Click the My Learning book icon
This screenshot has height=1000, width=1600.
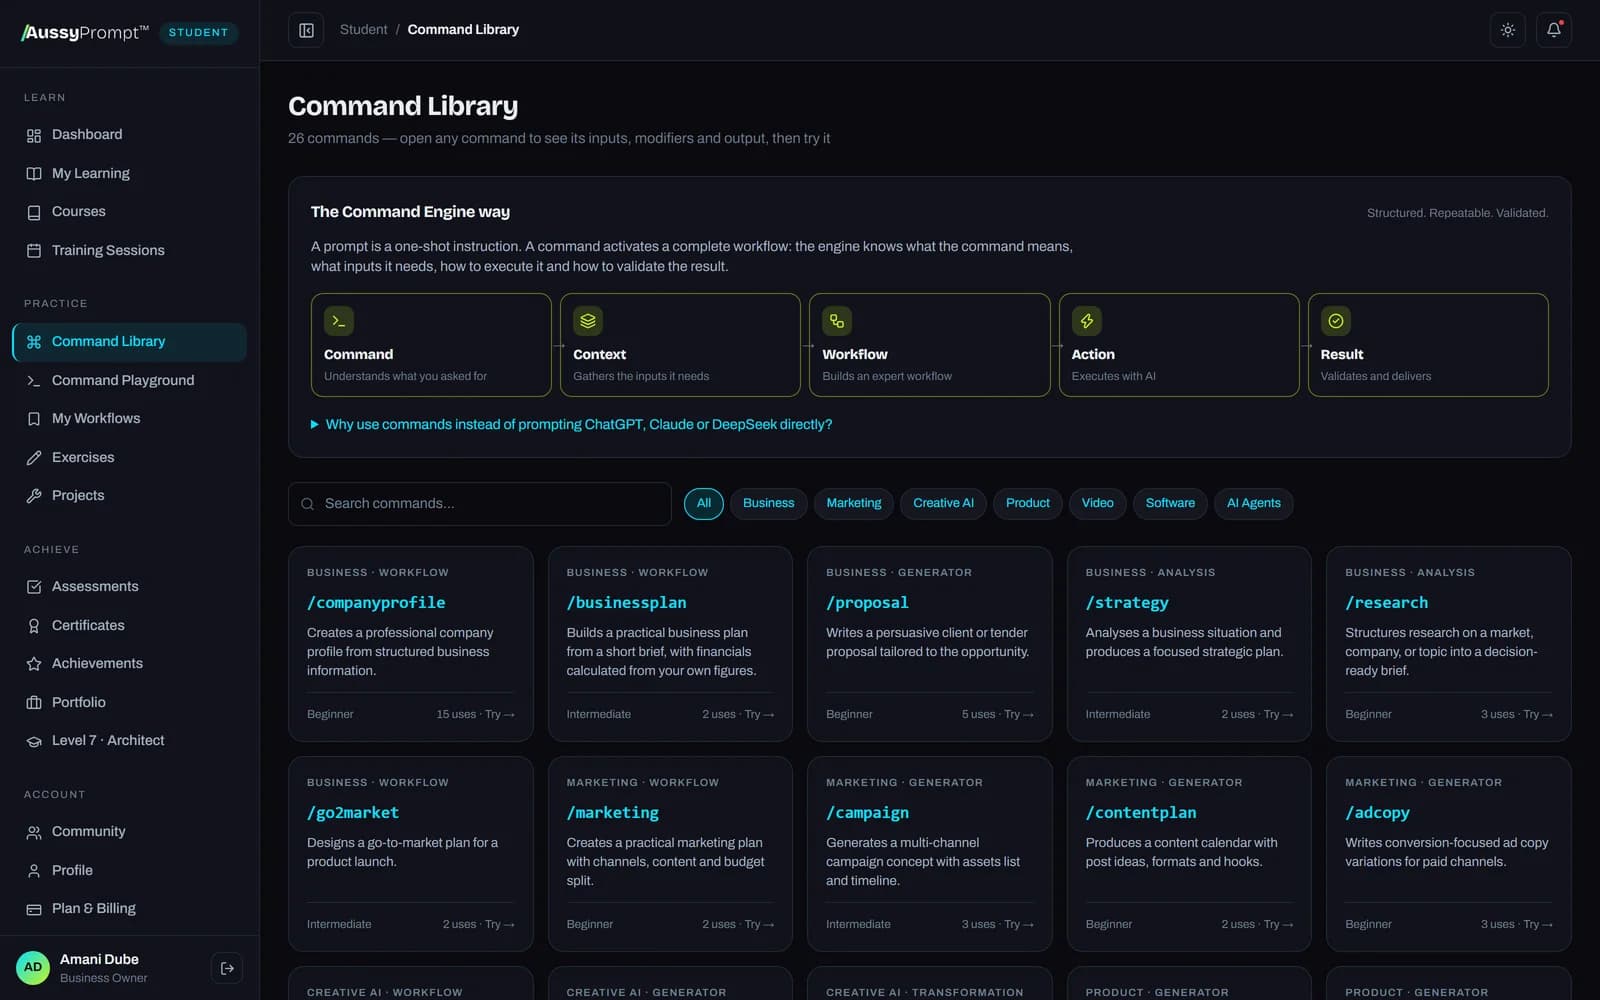[34, 174]
